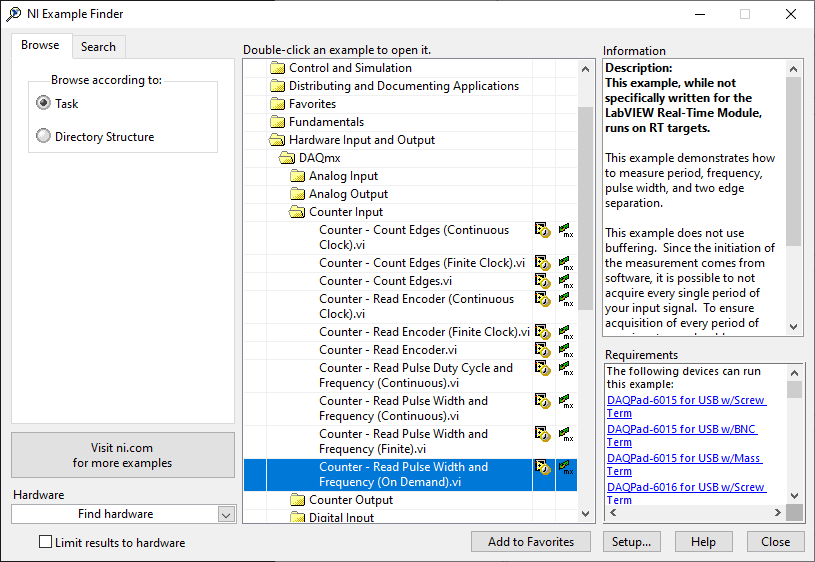Click DAQmx icon beside Counter - Count Edges (Finite Clock).vi
This screenshot has width=815, height=562.
click(566, 263)
